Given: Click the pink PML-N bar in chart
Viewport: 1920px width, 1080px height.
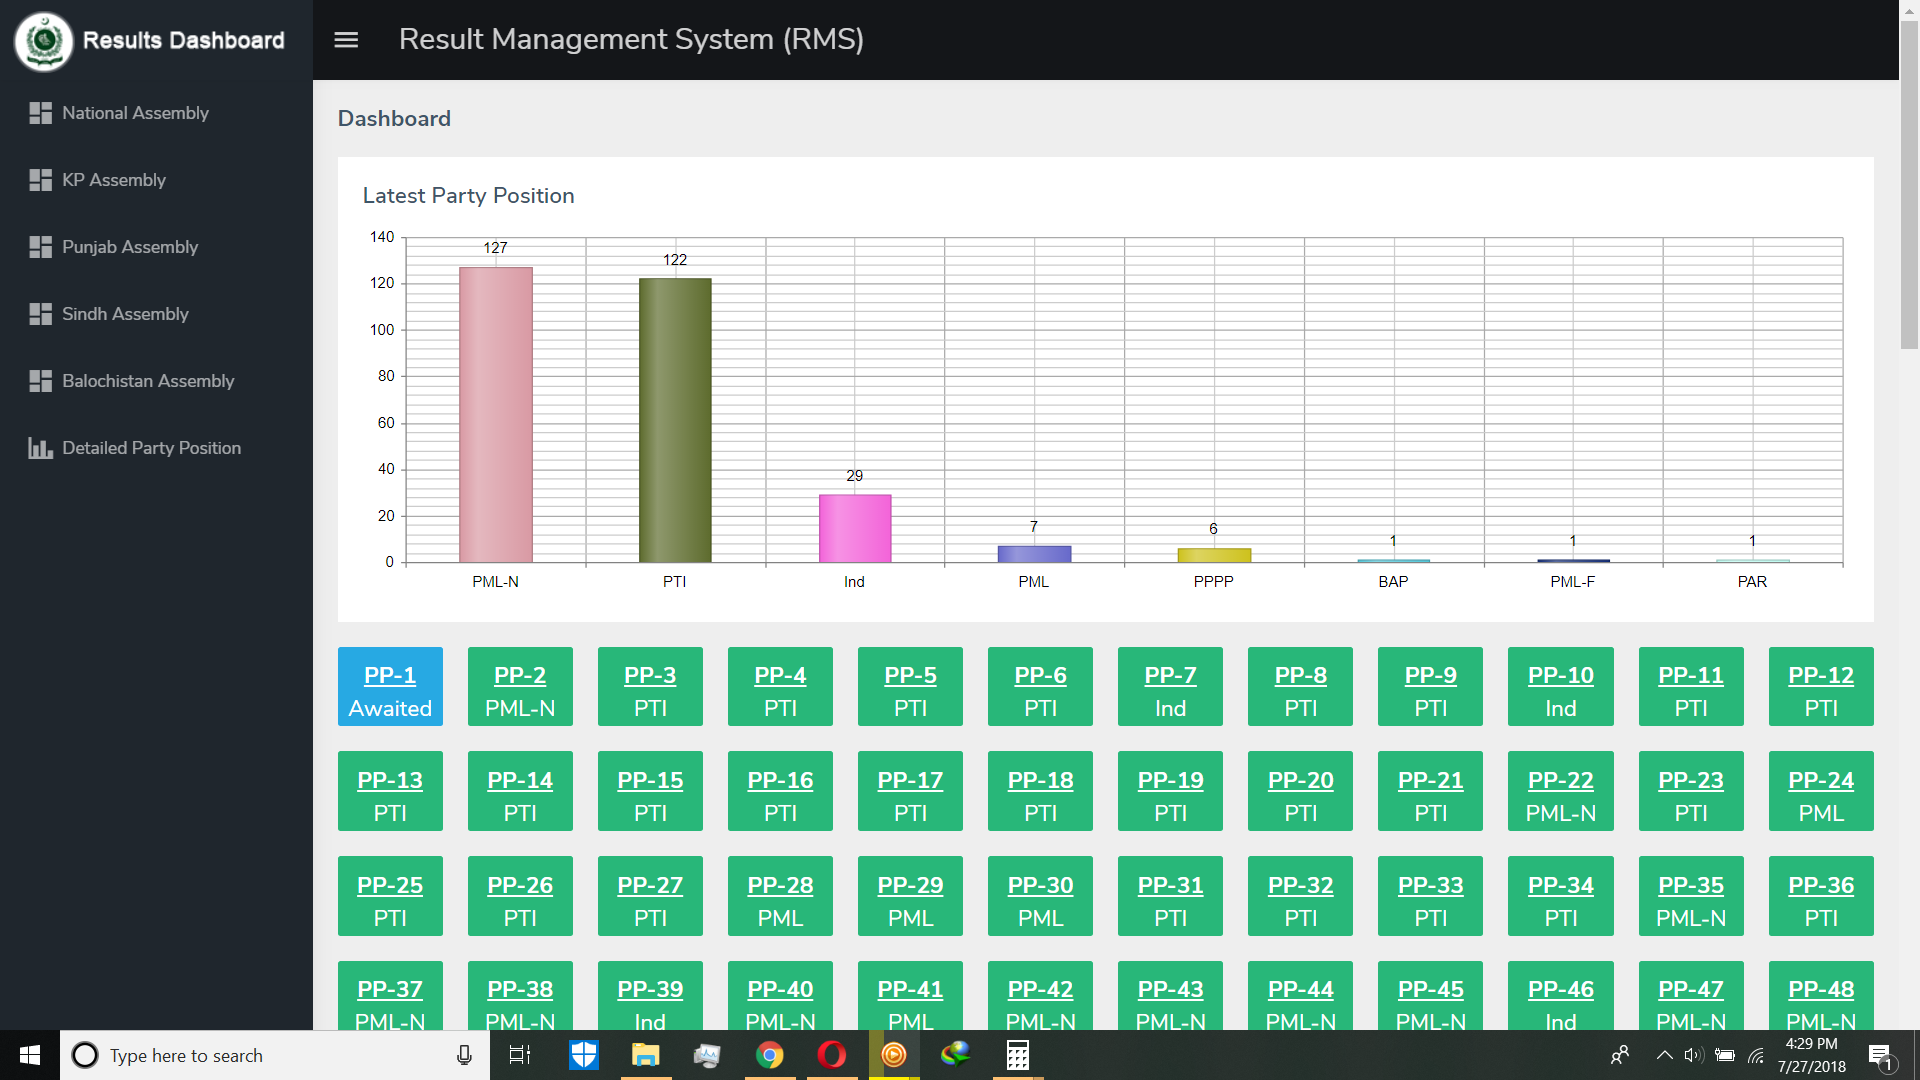Looking at the screenshot, I should pyautogui.click(x=495, y=414).
